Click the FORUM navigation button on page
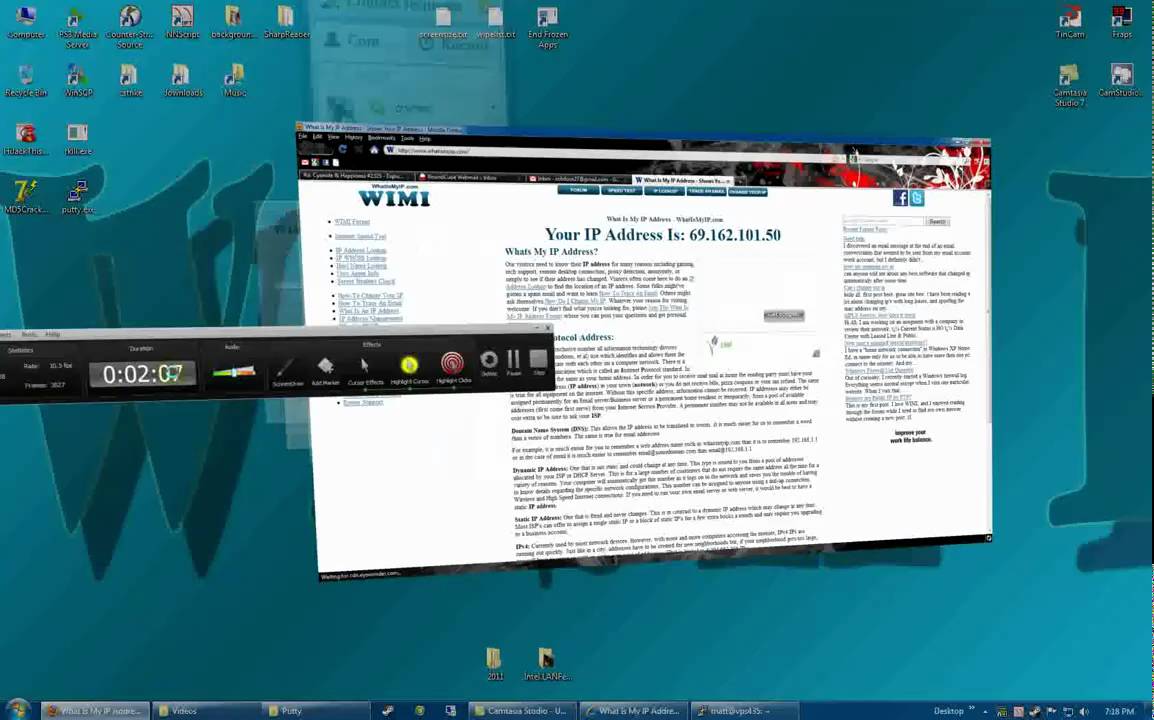This screenshot has width=1154, height=720. tap(578, 190)
